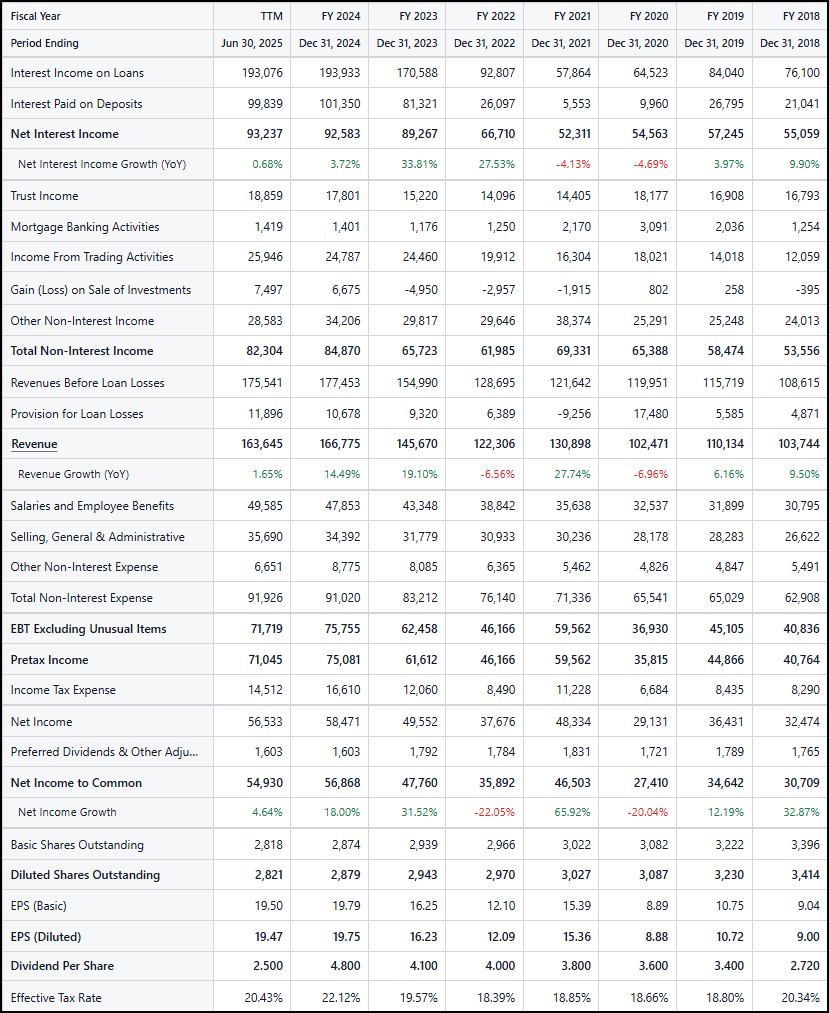The width and height of the screenshot is (829, 1013).
Task: Select Gain (Loss) on Sale of Investments label
Action: coord(101,290)
